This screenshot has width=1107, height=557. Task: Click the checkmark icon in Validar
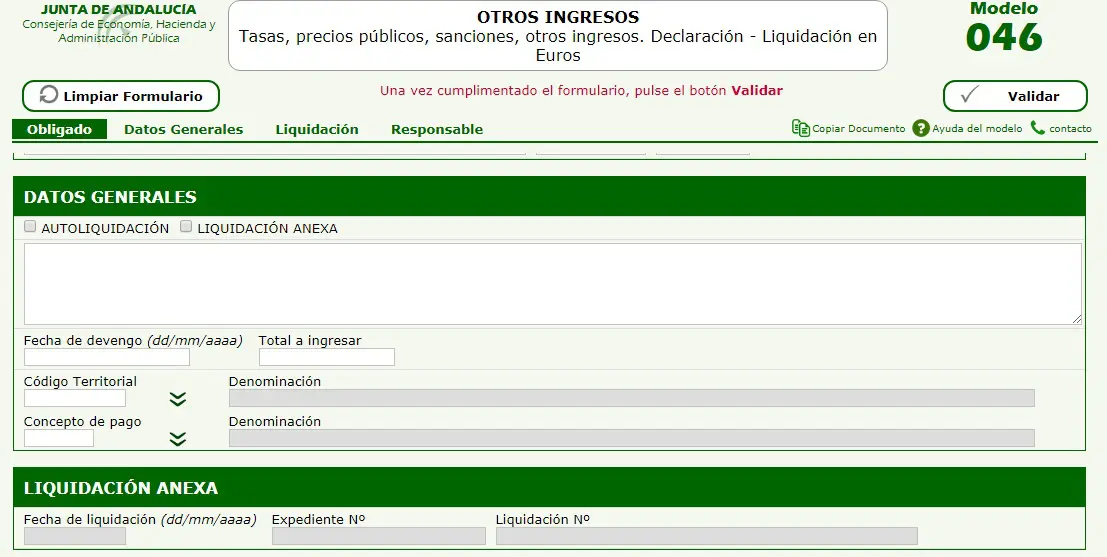pyautogui.click(x=969, y=96)
